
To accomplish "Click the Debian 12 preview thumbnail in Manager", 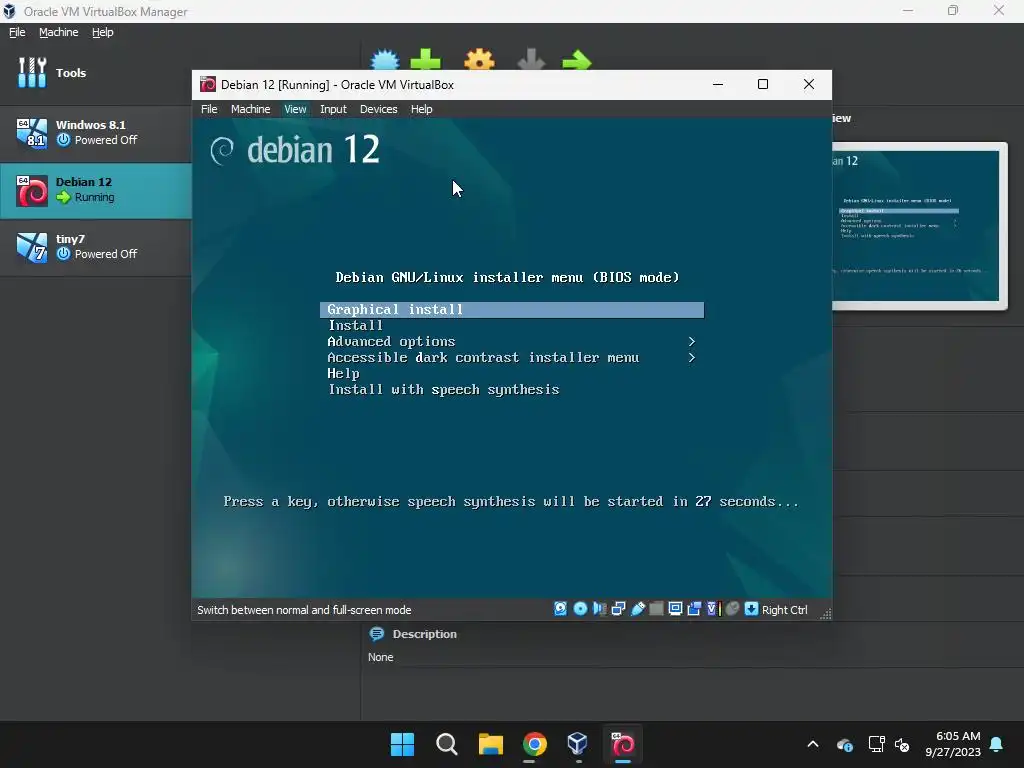I will pyautogui.click(x=920, y=226).
